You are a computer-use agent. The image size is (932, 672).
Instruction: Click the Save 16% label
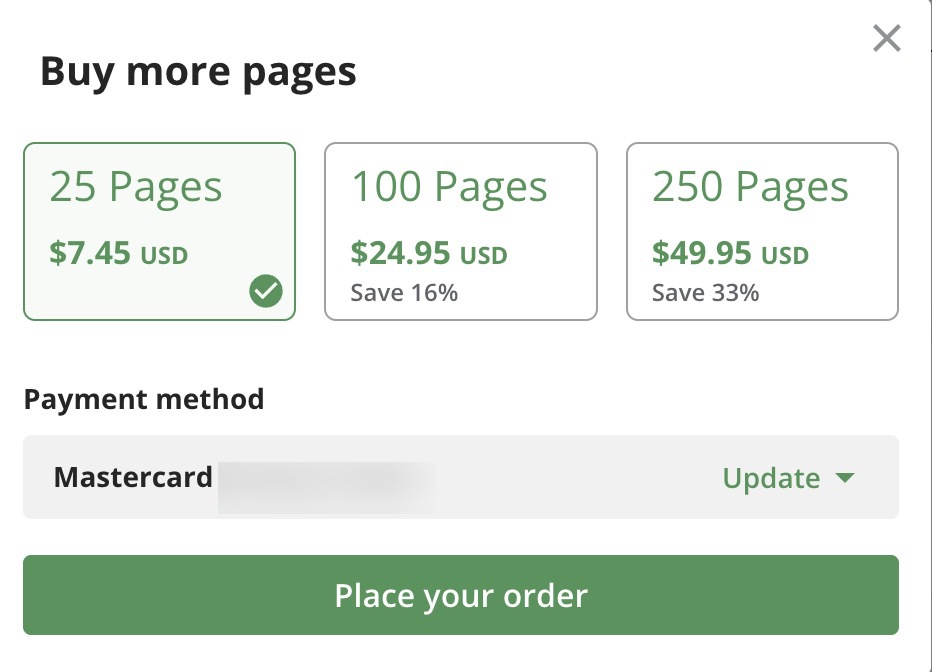pos(404,293)
